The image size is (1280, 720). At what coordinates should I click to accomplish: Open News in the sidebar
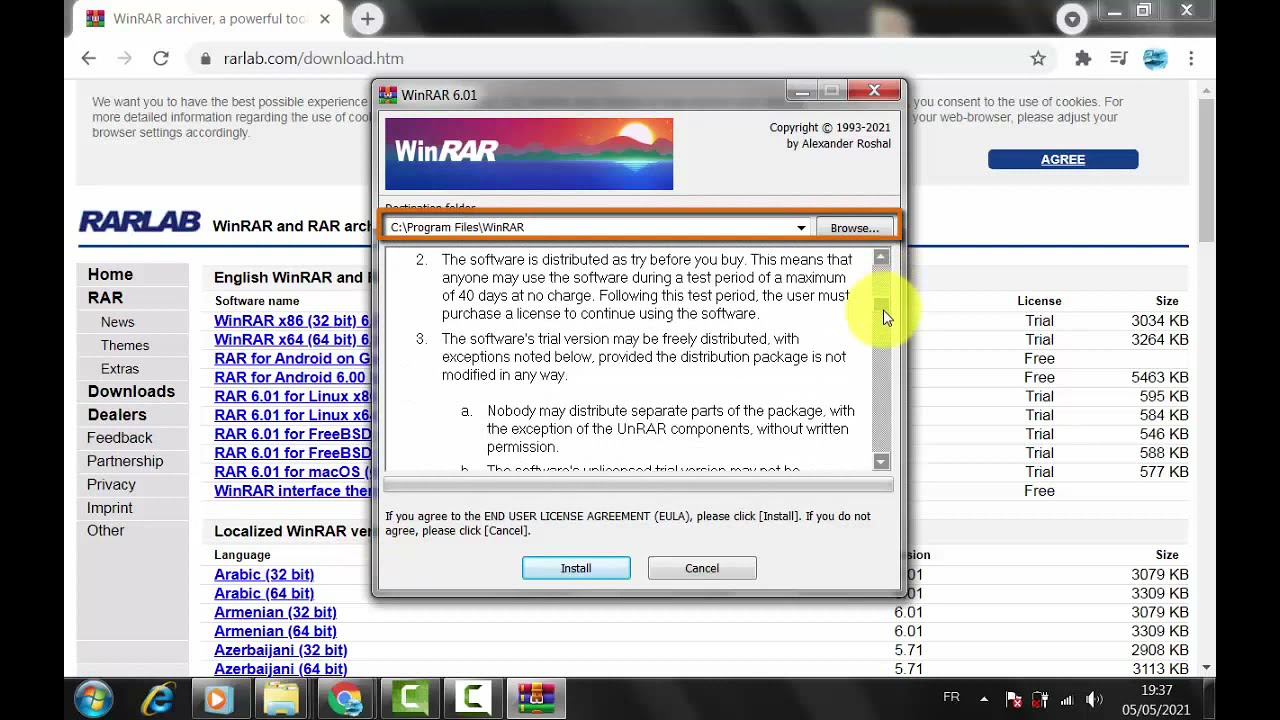point(117,322)
